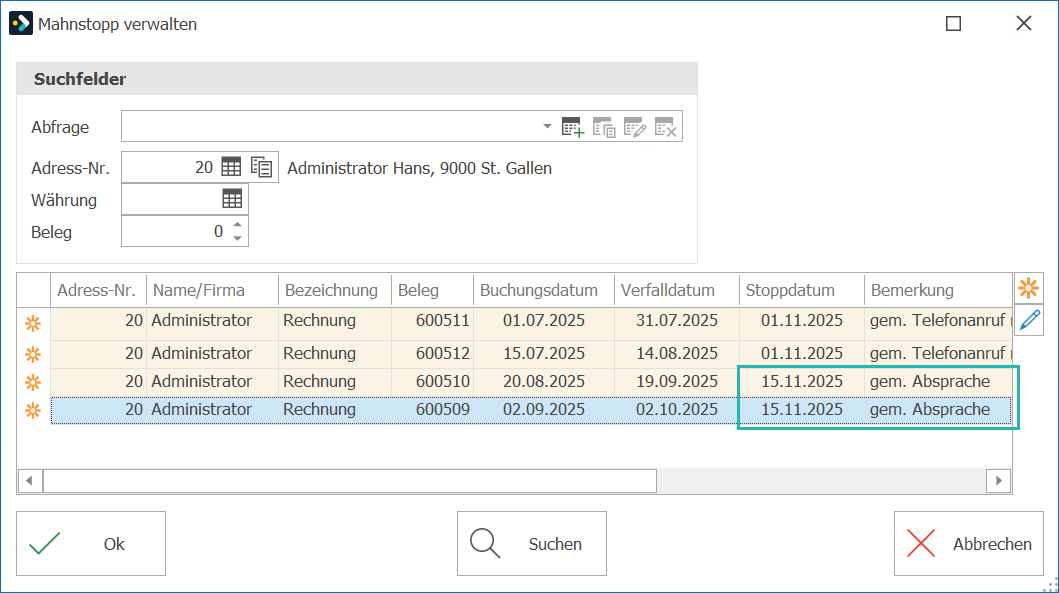The height and width of the screenshot is (593, 1059).
Task: Open the Abfrage dropdown arrow
Action: click(x=547, y=126)
